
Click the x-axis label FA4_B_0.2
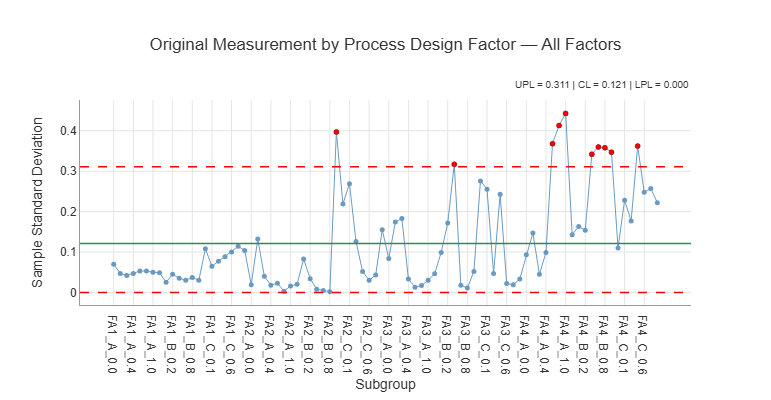[584, 344]
